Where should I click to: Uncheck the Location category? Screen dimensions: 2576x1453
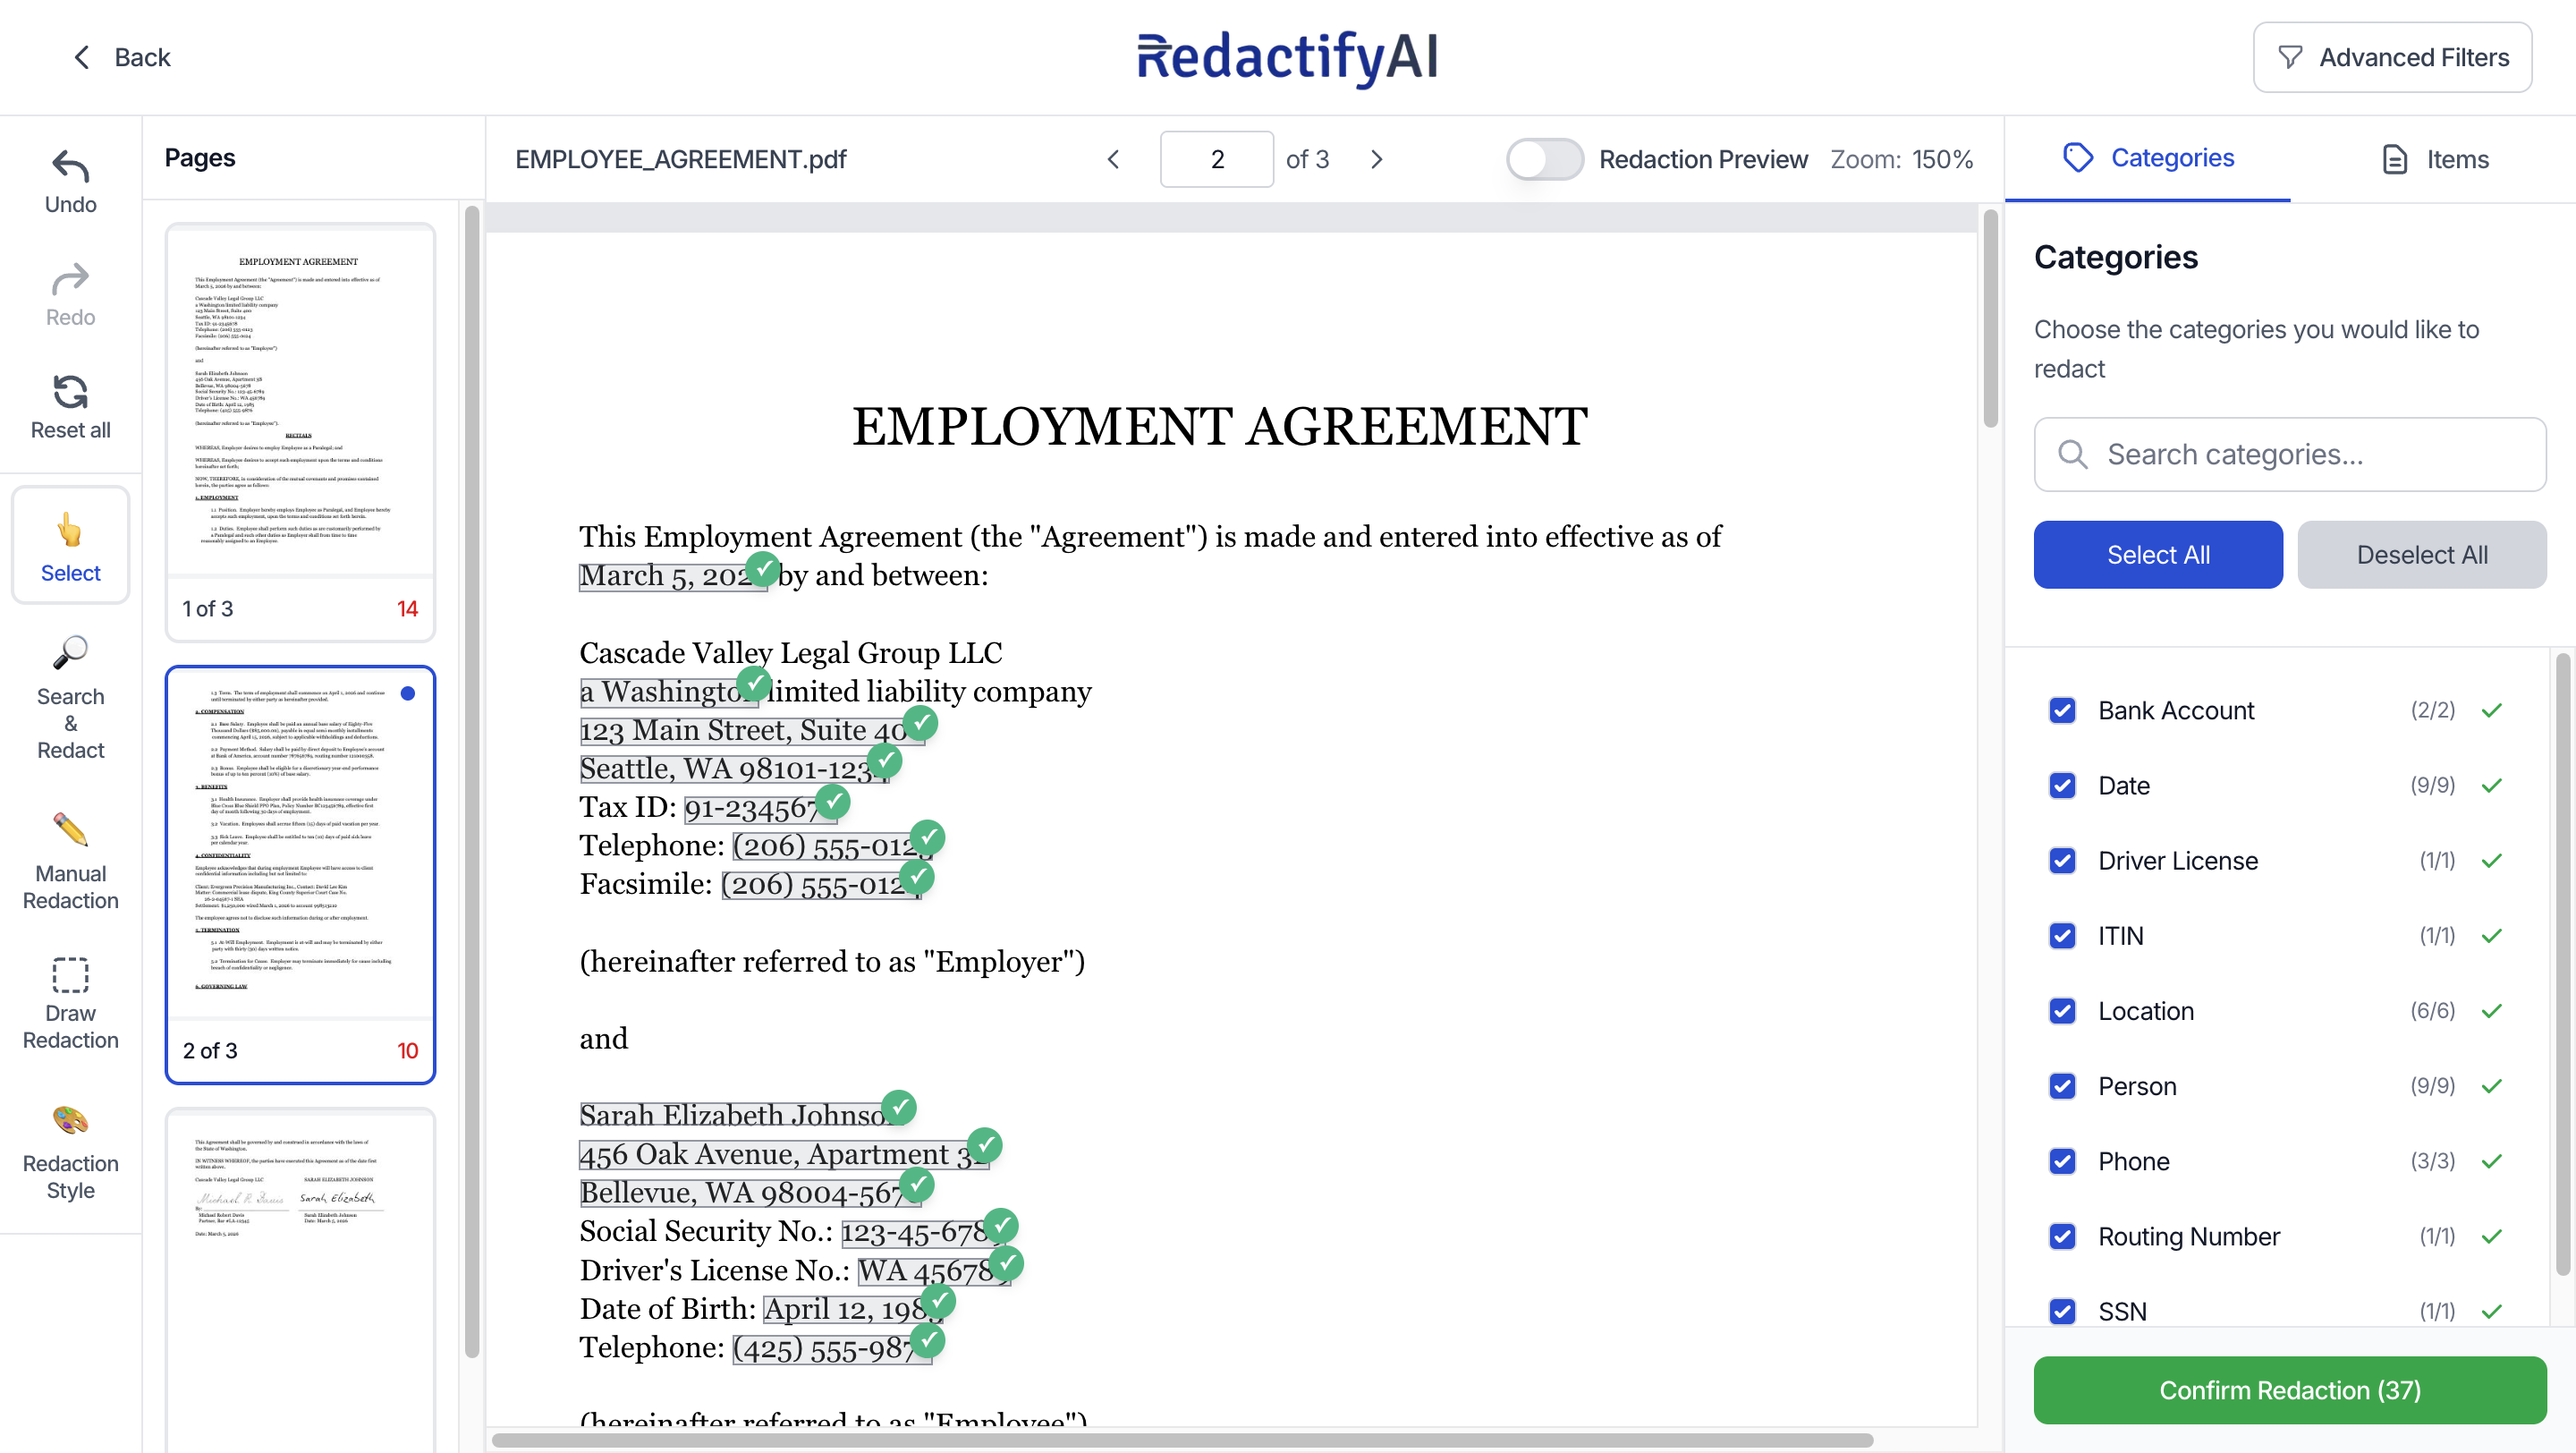pyautogui.click(x=2063, y=1011)
